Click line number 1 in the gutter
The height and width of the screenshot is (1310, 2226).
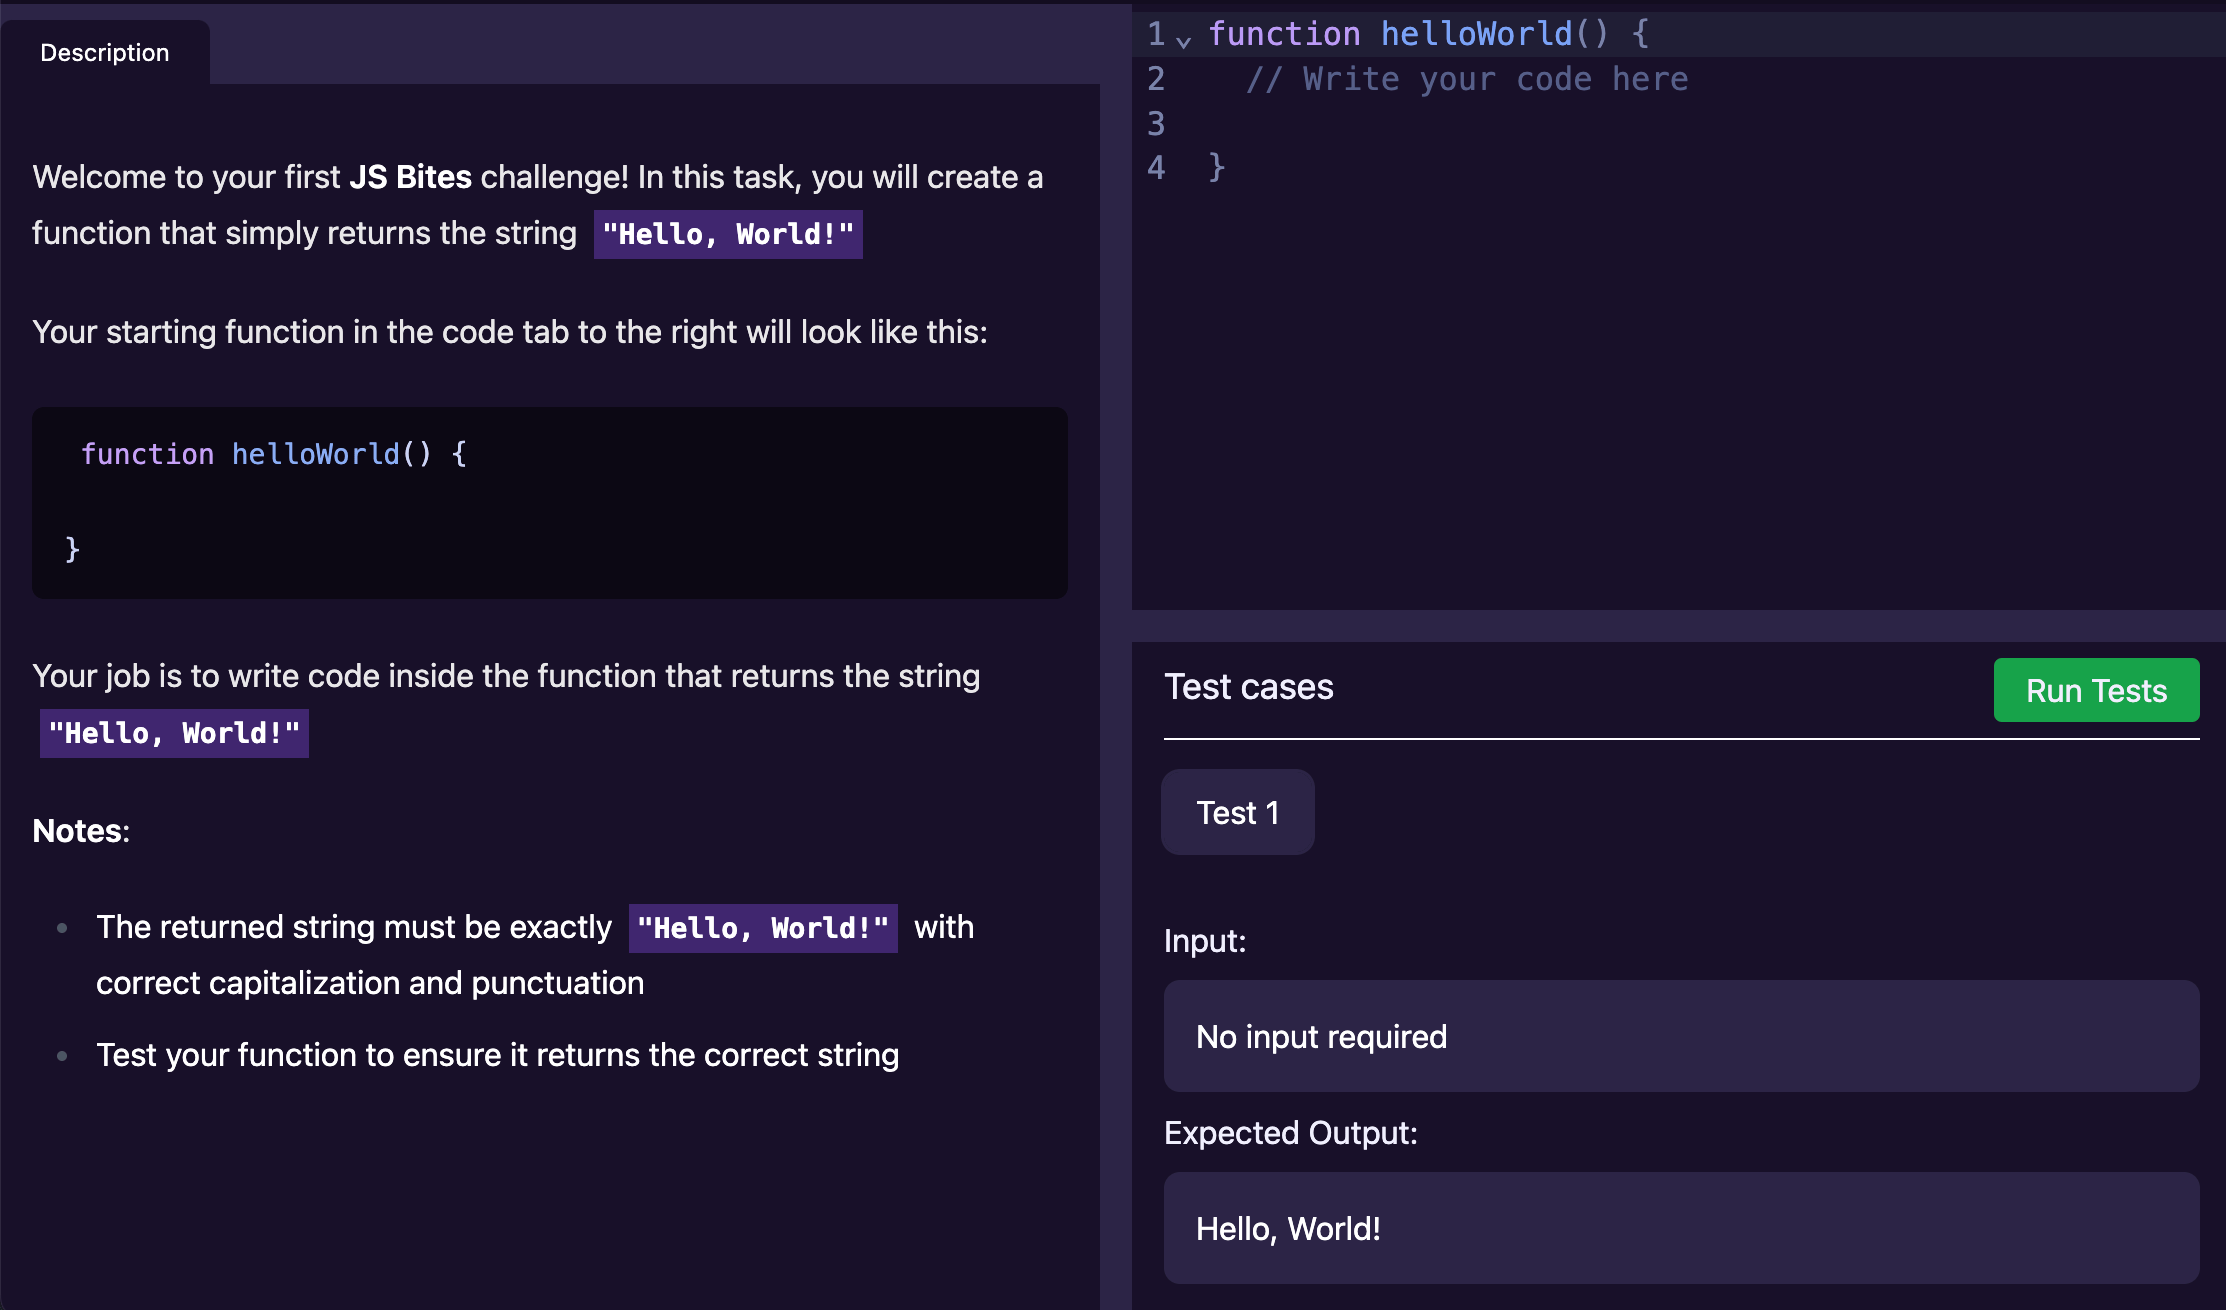pos(1156,35)
